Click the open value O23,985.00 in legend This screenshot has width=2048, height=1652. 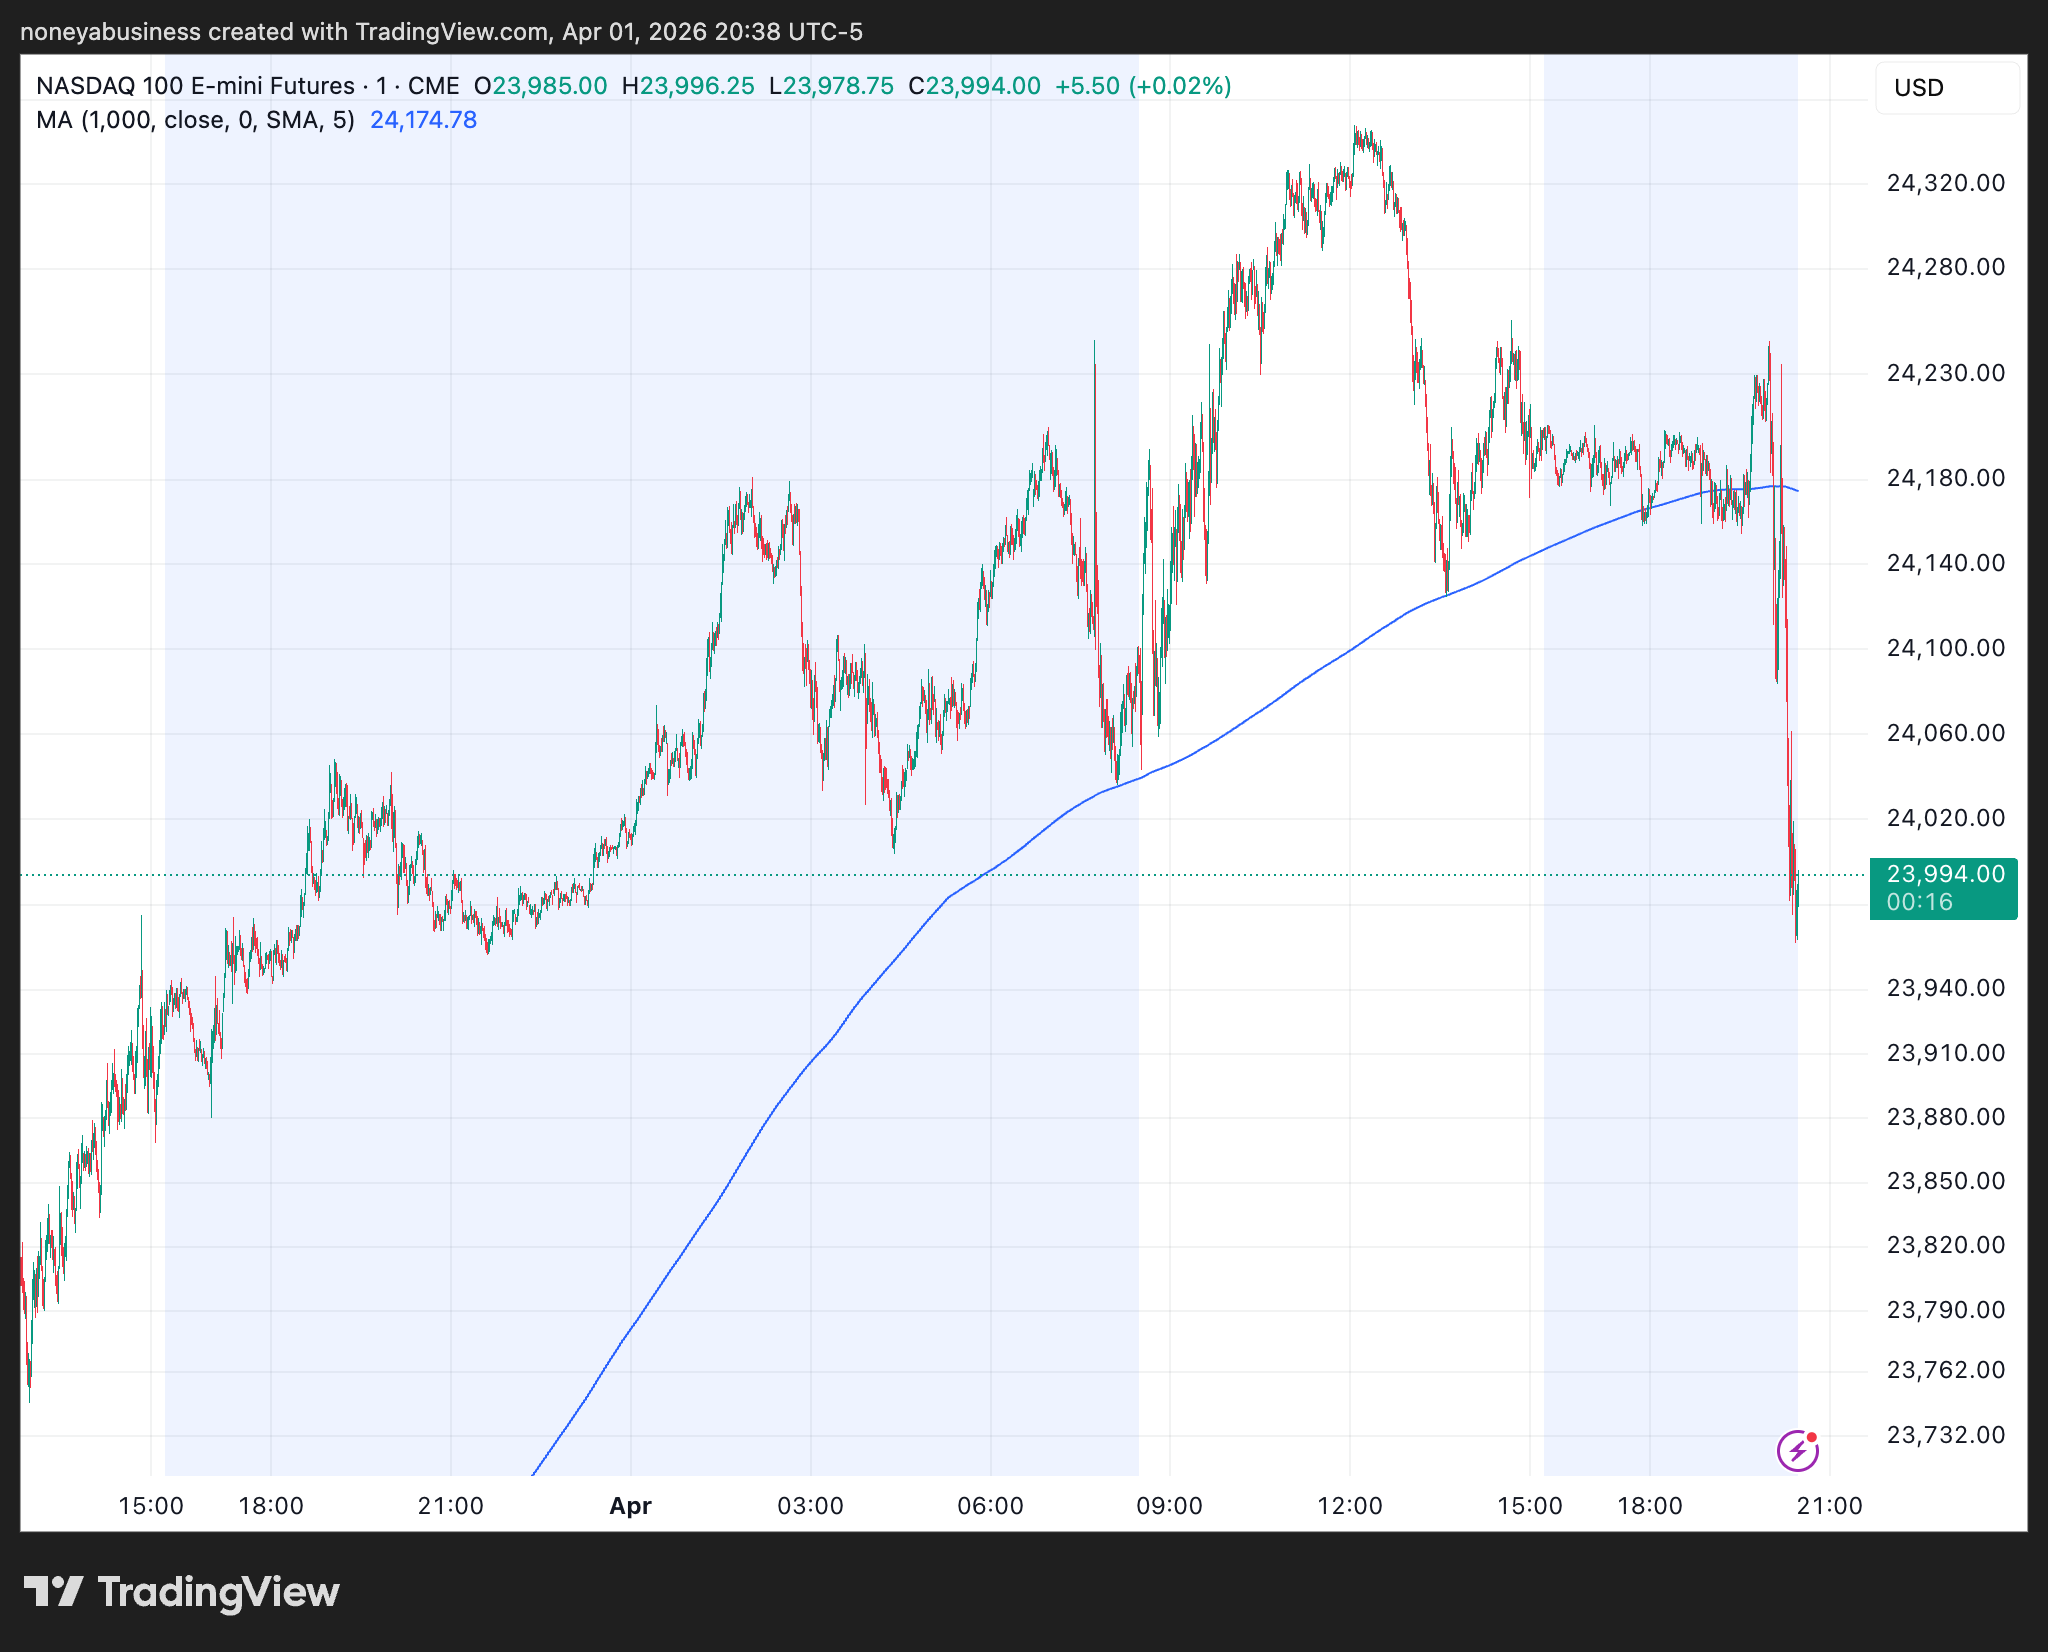[541, 86]
